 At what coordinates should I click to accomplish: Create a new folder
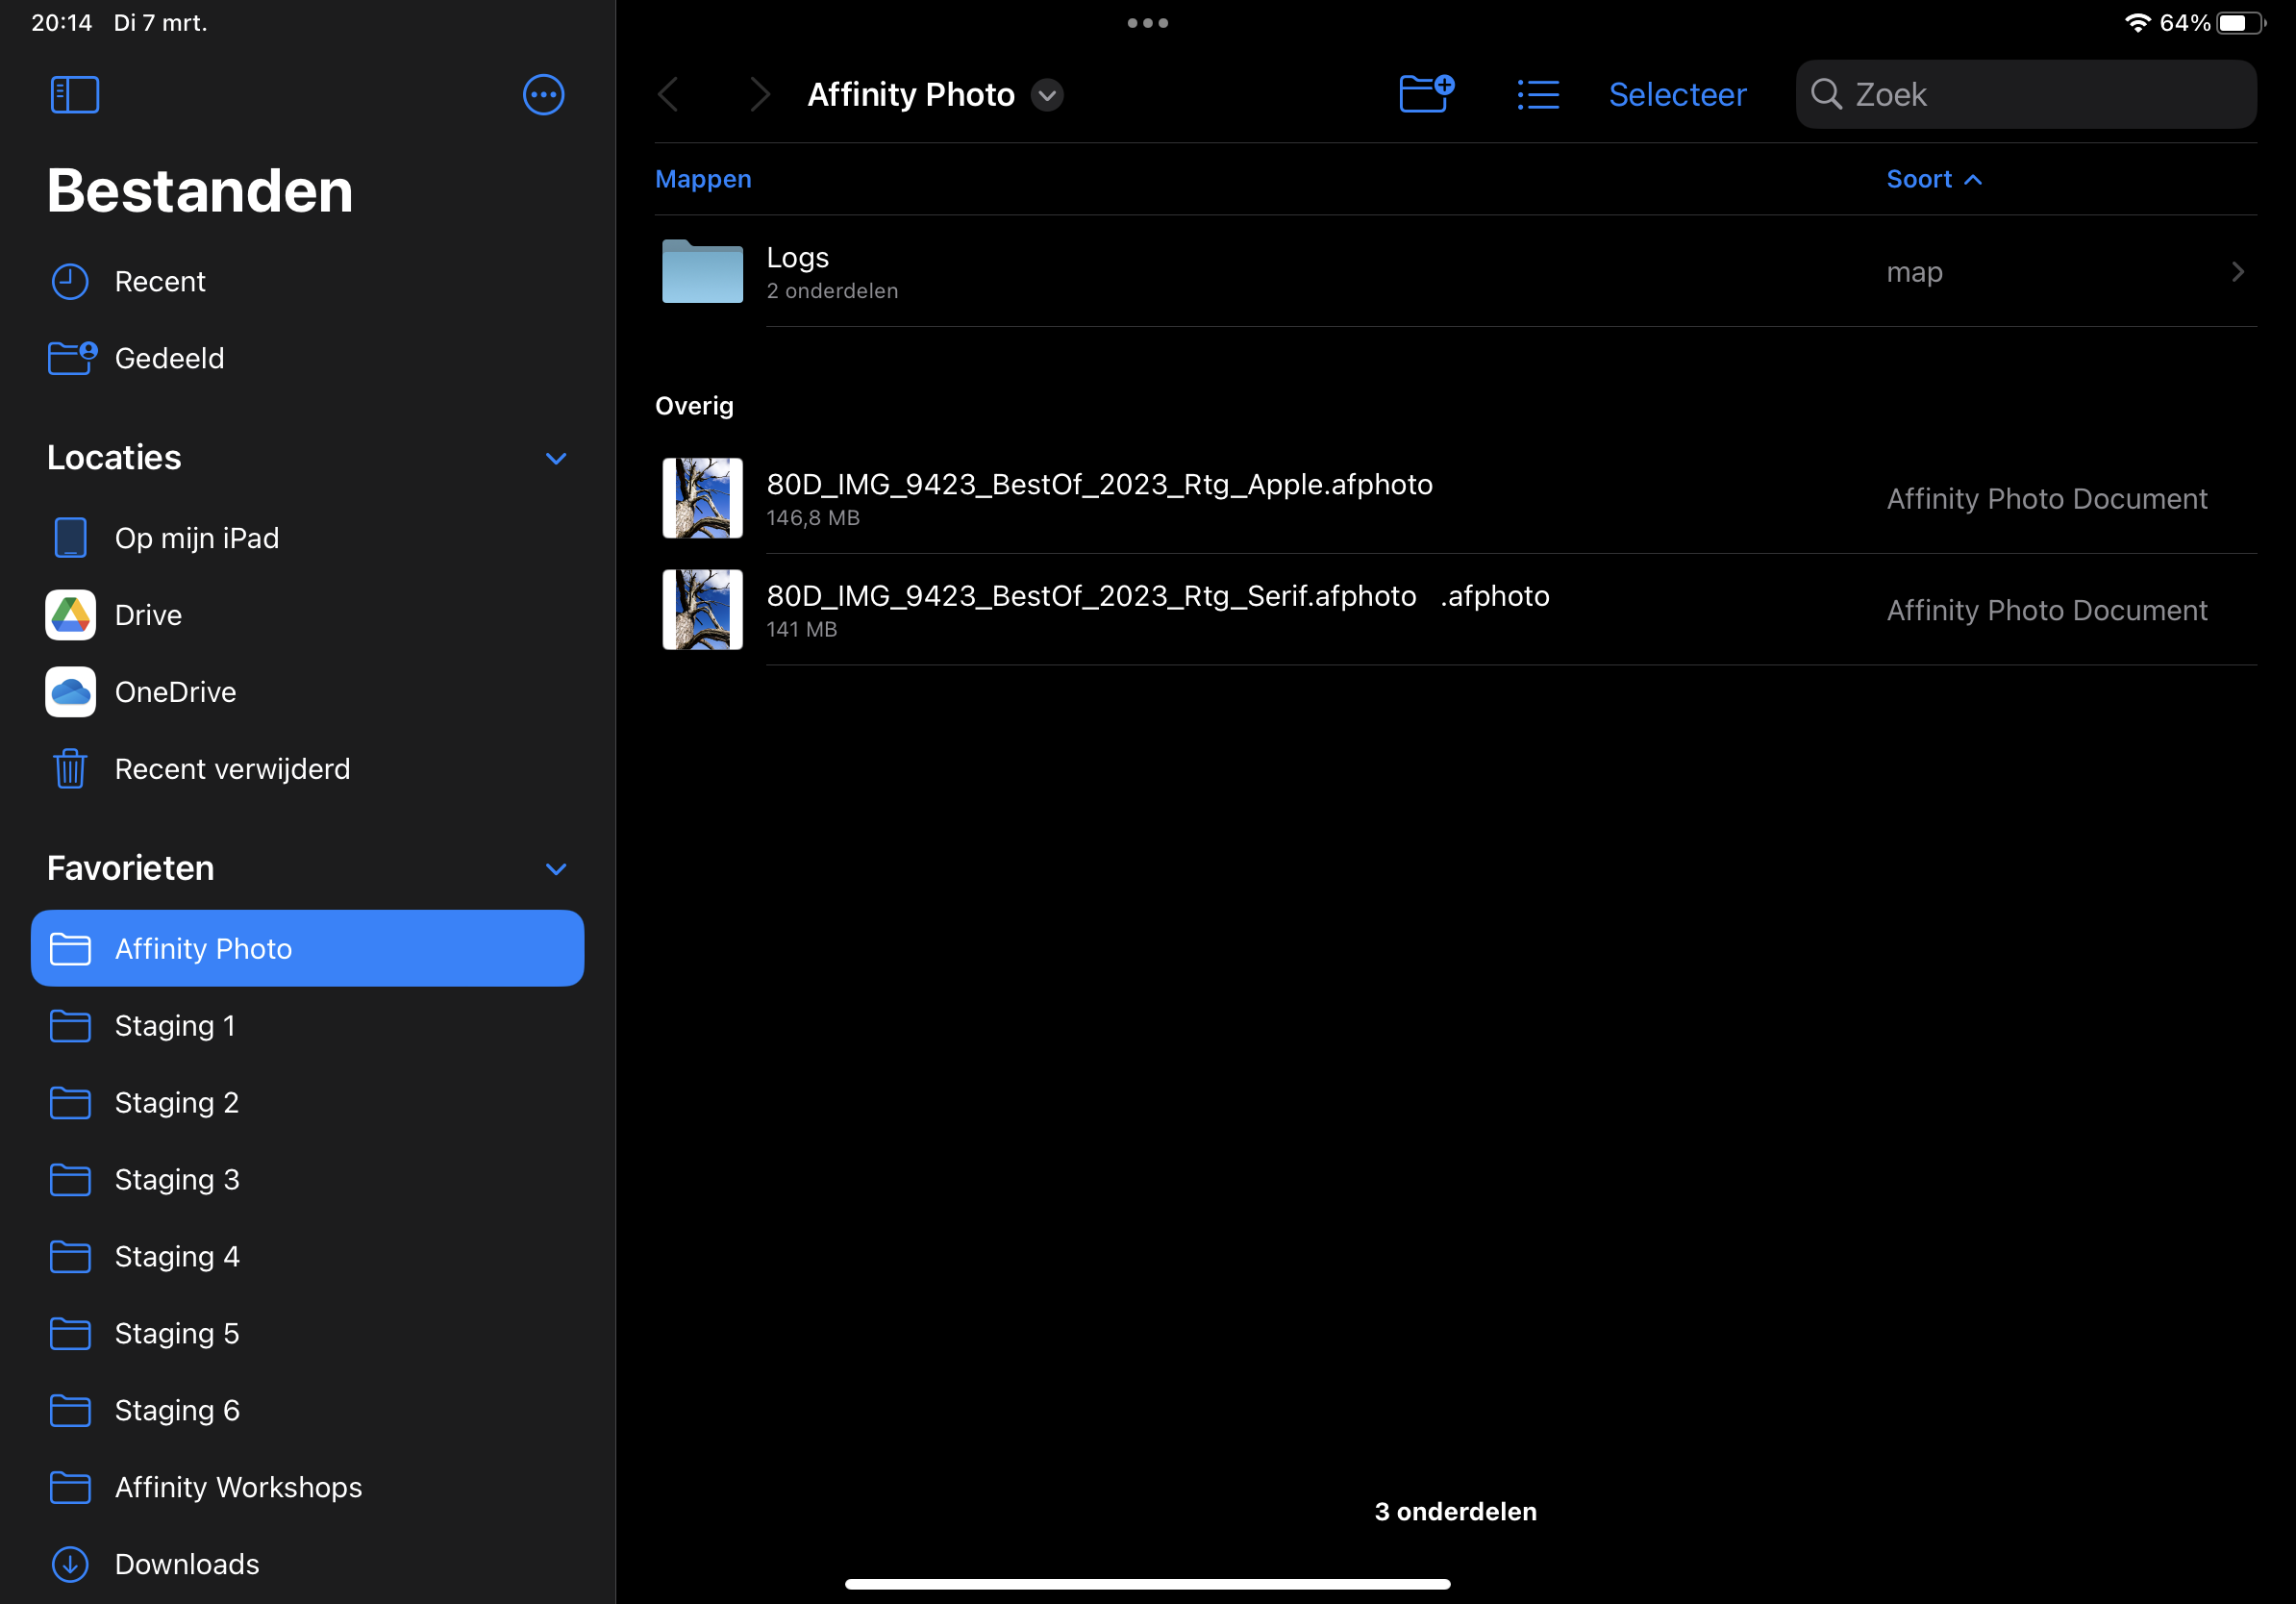tap(1427, 94)
